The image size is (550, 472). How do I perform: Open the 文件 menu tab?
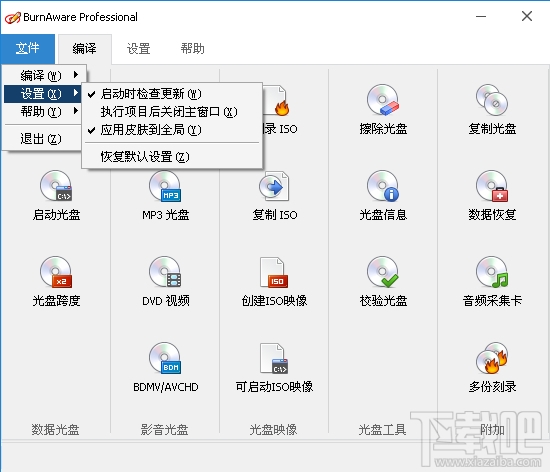28,49
